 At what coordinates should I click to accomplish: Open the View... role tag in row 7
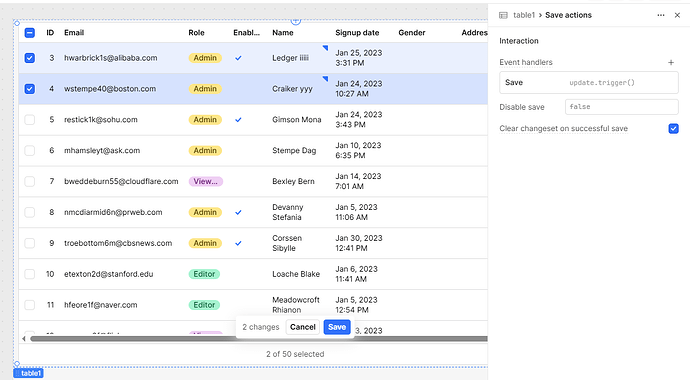[206, 181]
